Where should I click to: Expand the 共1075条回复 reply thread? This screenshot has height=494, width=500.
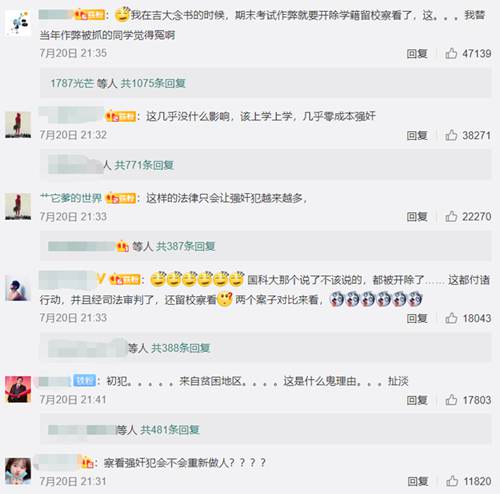[x=153, y=83]
